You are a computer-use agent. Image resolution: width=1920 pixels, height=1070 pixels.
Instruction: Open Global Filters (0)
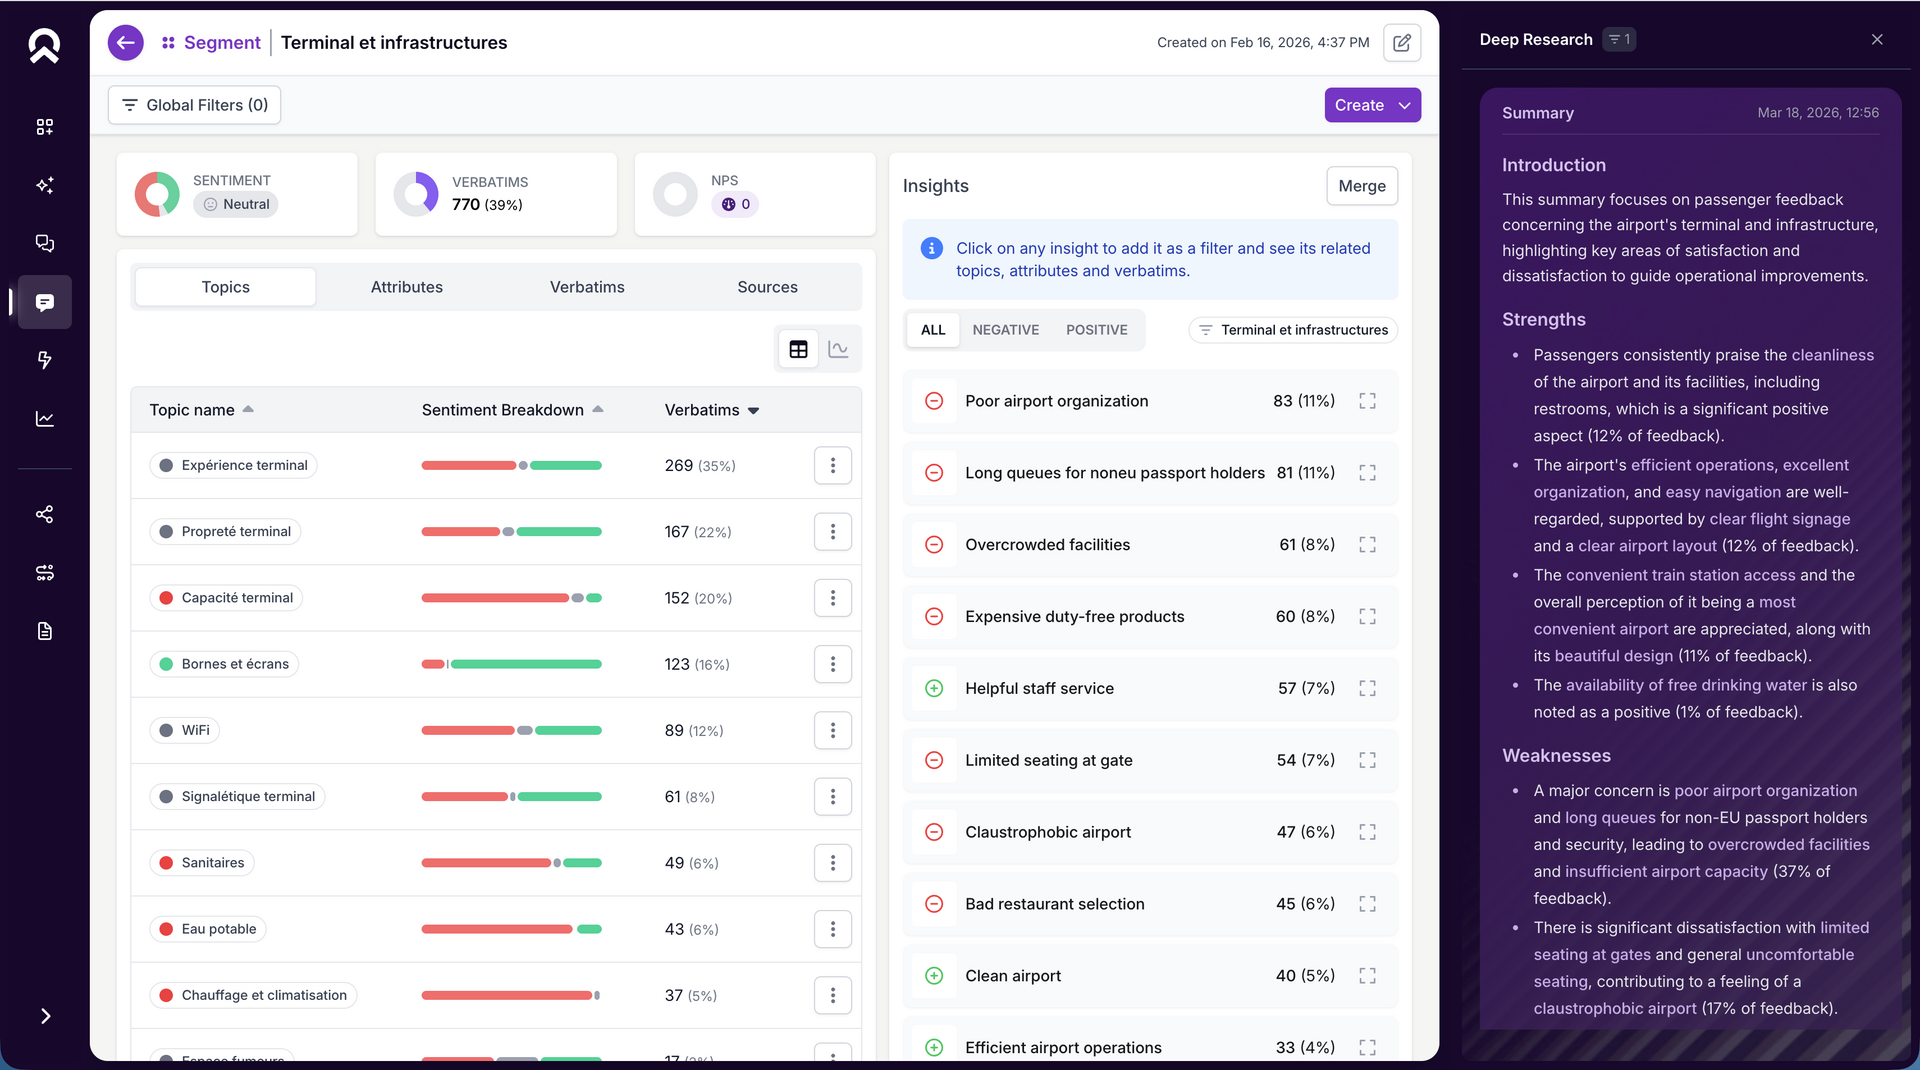[x=194, y=105]
